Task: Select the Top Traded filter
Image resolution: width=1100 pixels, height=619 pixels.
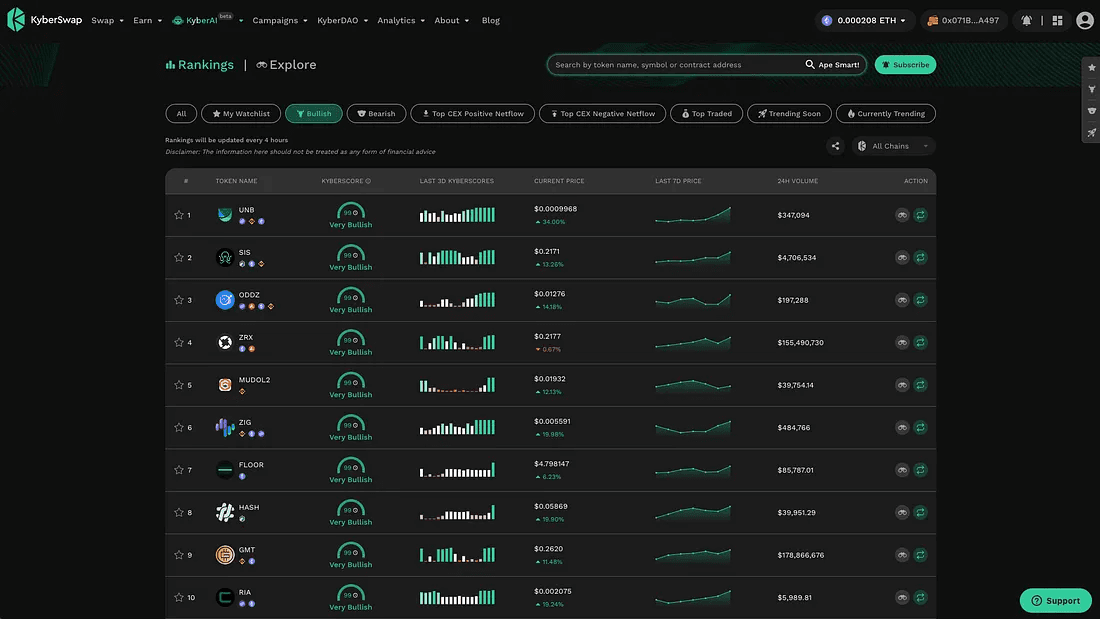Action: click(x=706, y=114)
